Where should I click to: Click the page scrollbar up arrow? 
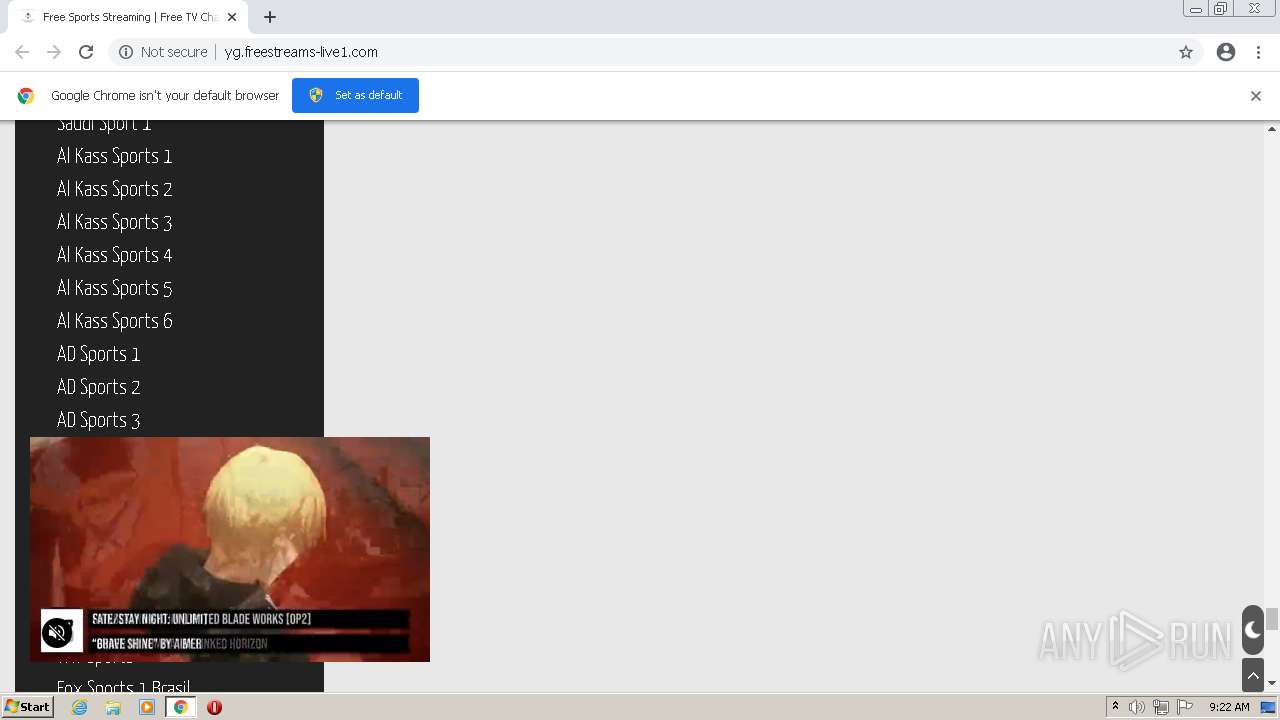coord(1272,128)
